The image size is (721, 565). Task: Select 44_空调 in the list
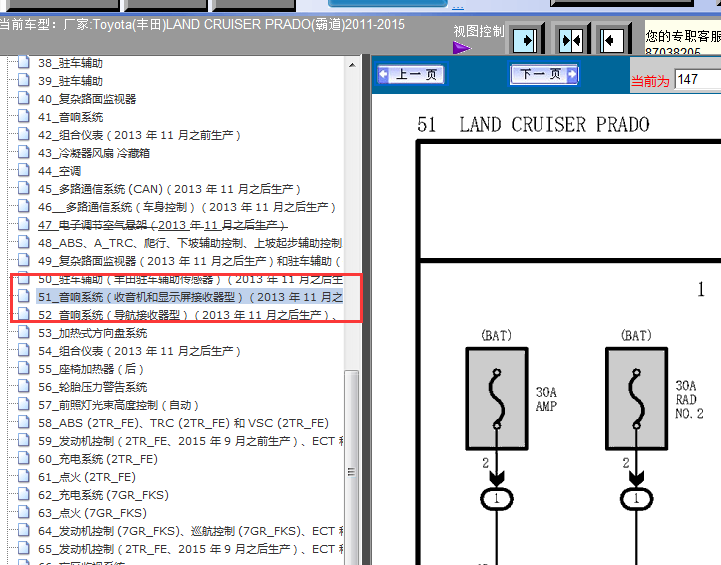coord(59,171)
